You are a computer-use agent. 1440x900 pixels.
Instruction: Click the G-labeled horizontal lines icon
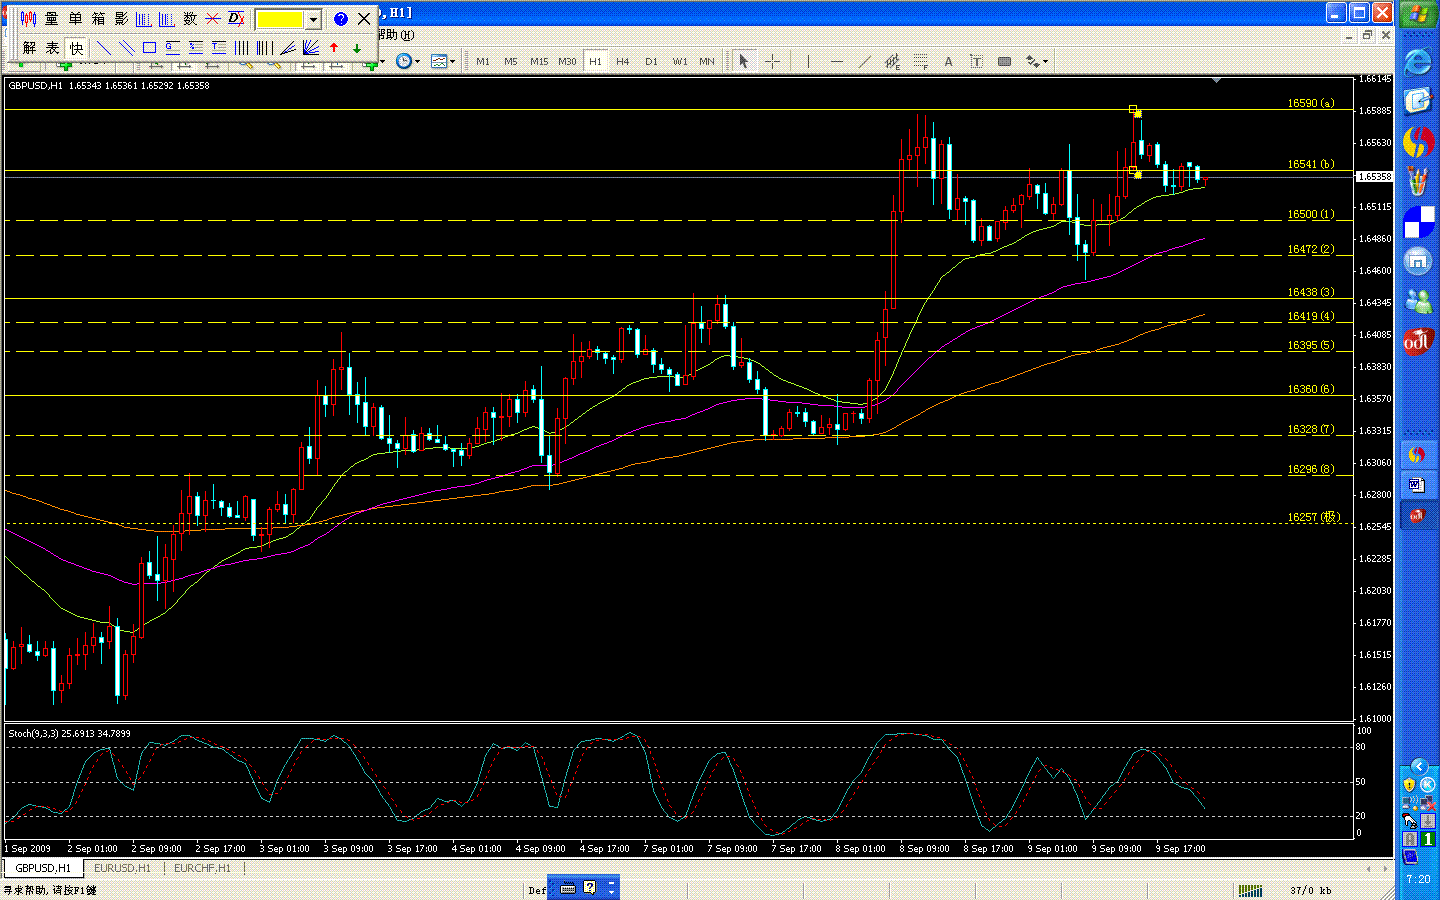pyautogui.click(x=172, y=48)
